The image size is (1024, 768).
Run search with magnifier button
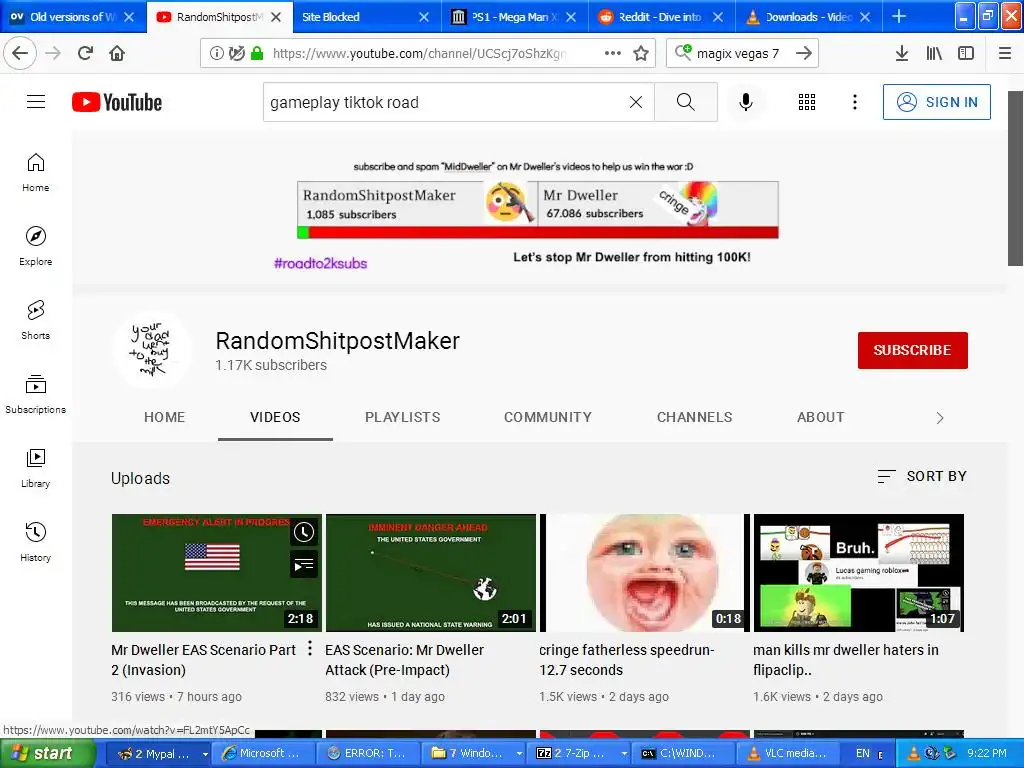686,102
